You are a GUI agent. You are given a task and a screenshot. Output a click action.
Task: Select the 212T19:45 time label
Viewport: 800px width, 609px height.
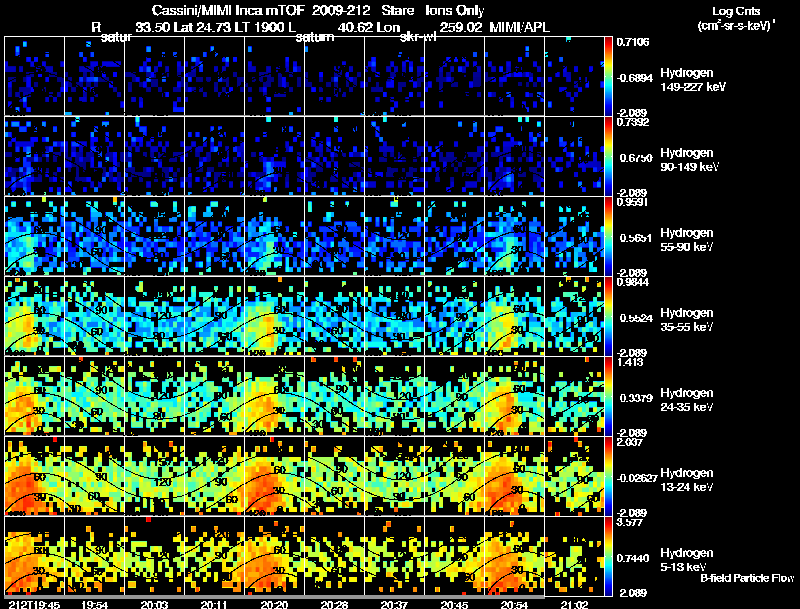click(34, 604)
